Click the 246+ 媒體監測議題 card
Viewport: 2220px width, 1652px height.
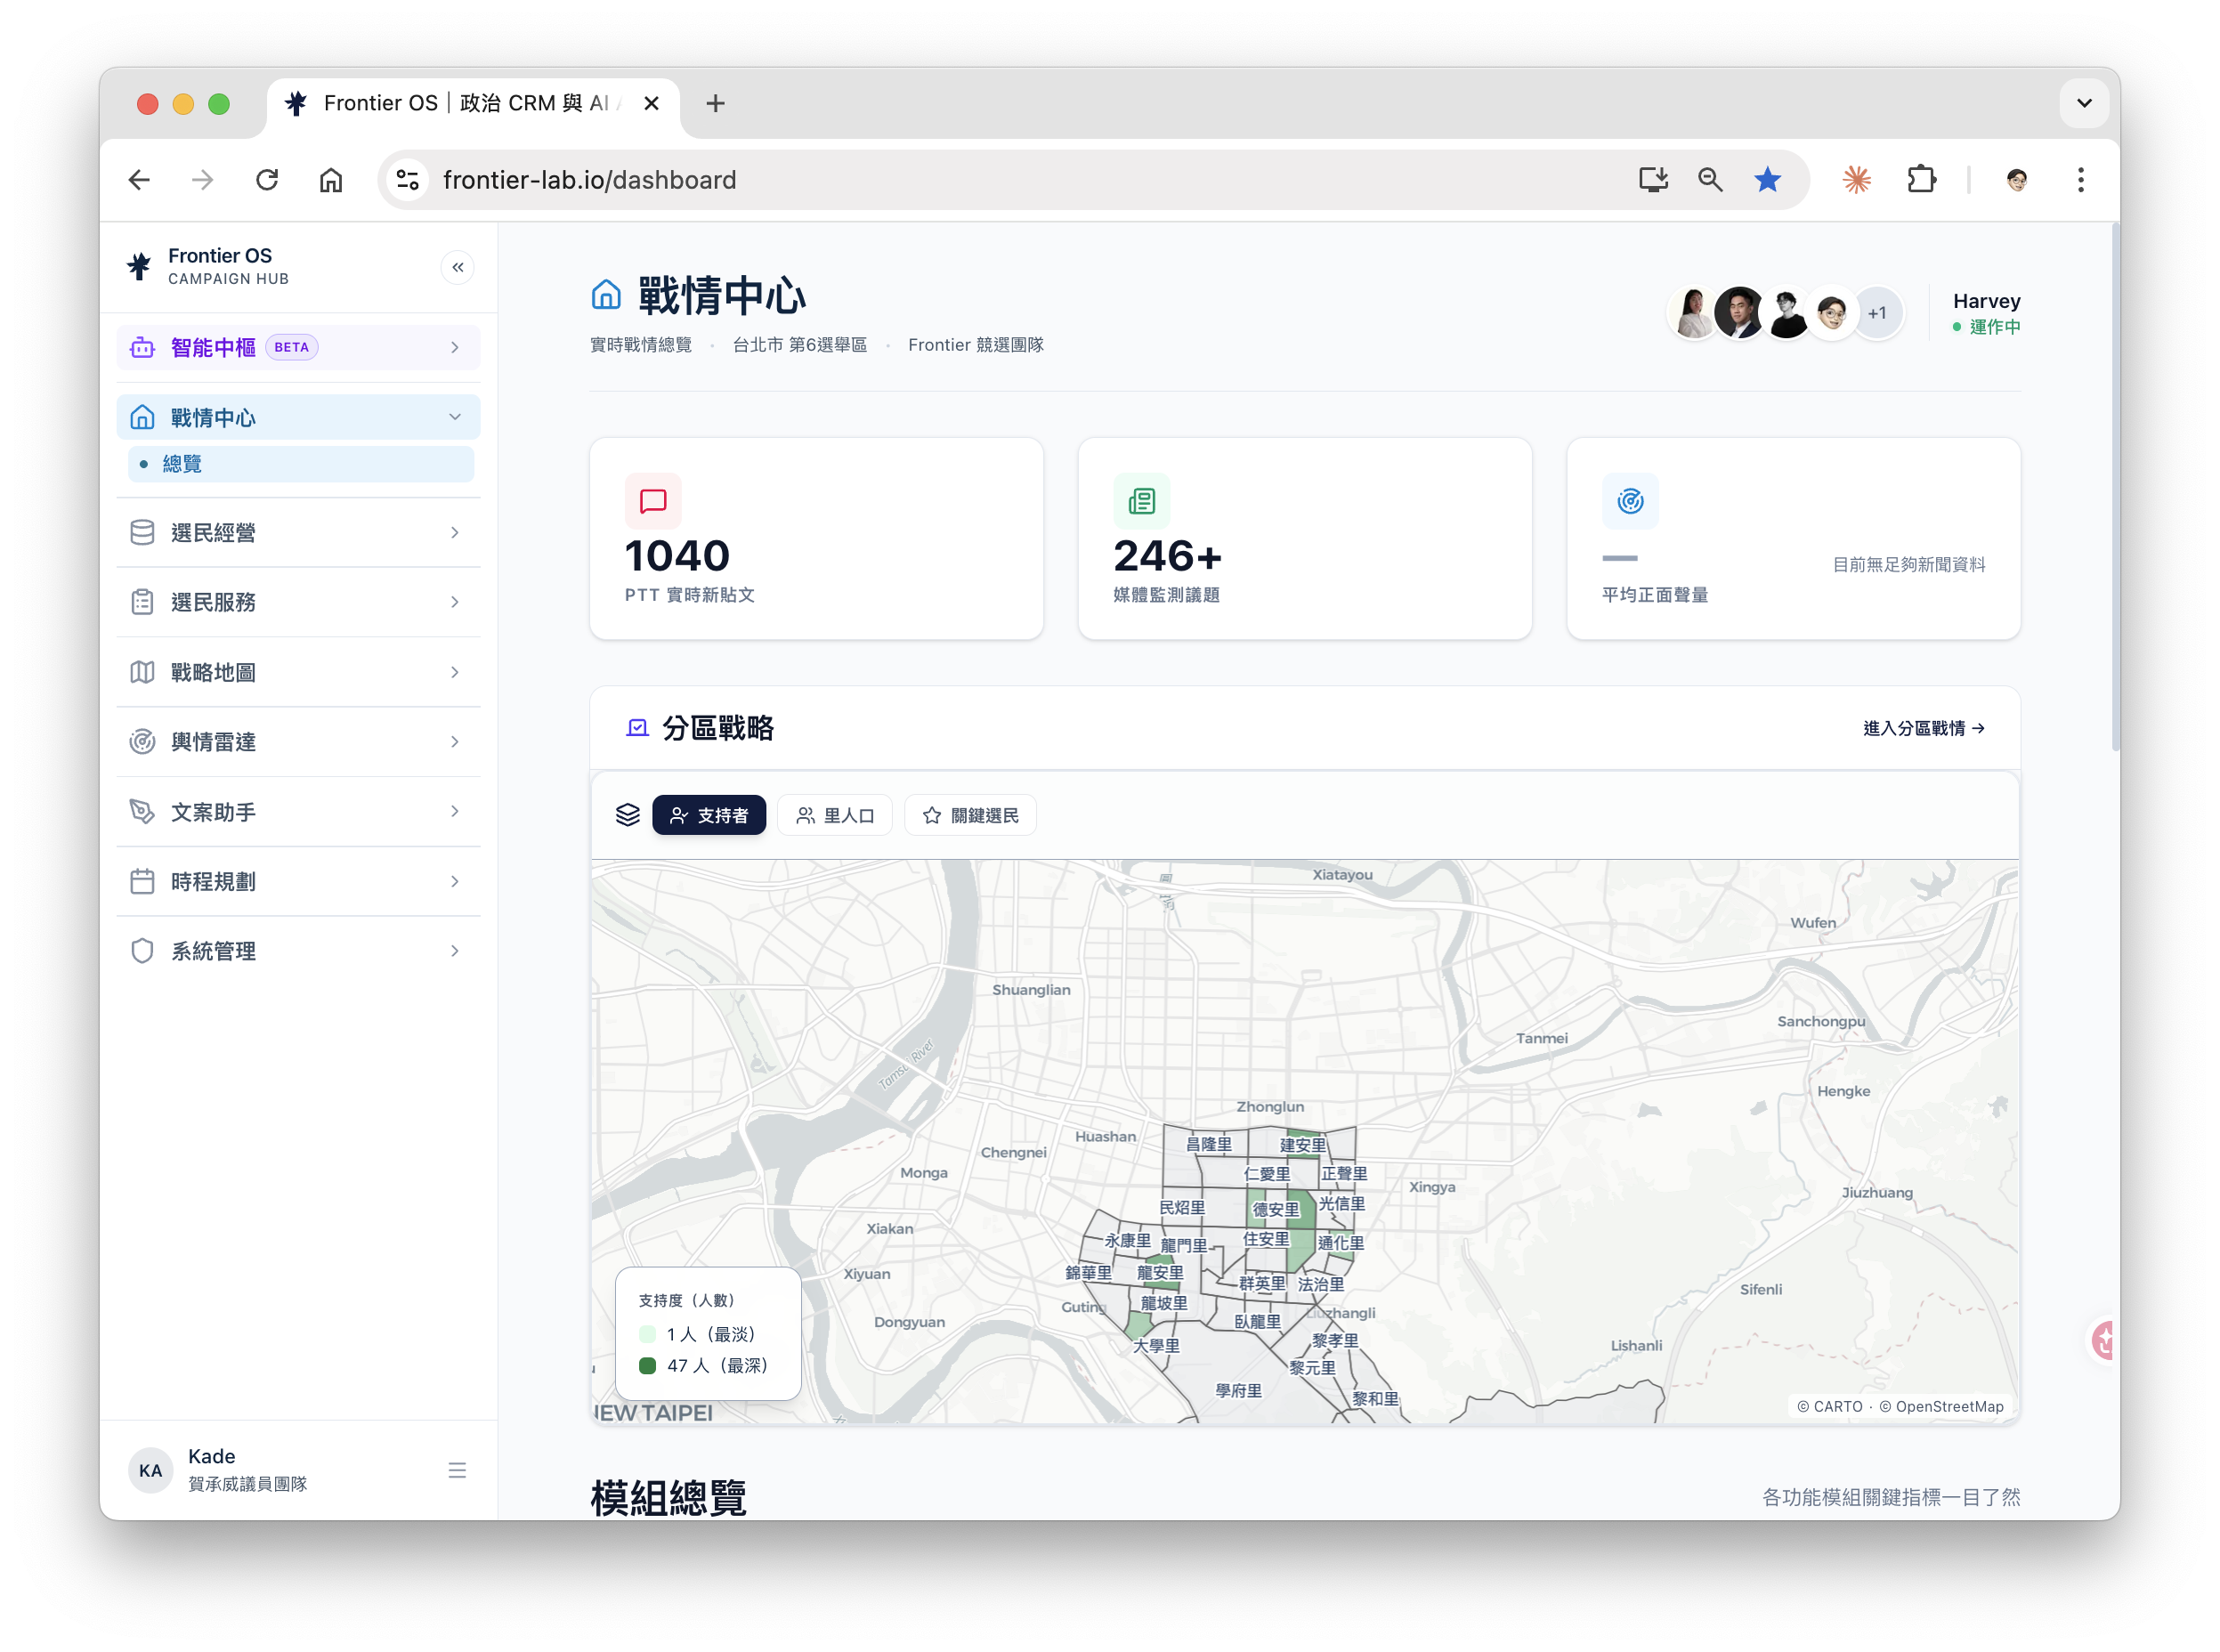[1305, 538]
